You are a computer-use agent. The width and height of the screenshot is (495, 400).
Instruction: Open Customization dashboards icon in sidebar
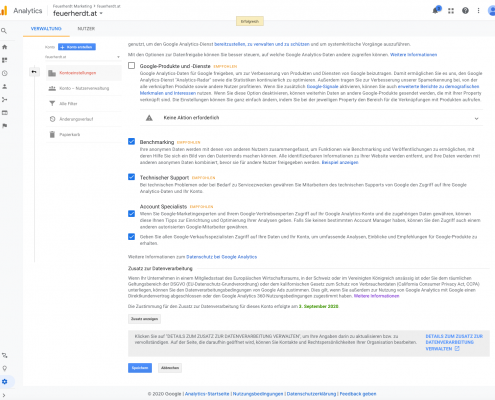5,60
